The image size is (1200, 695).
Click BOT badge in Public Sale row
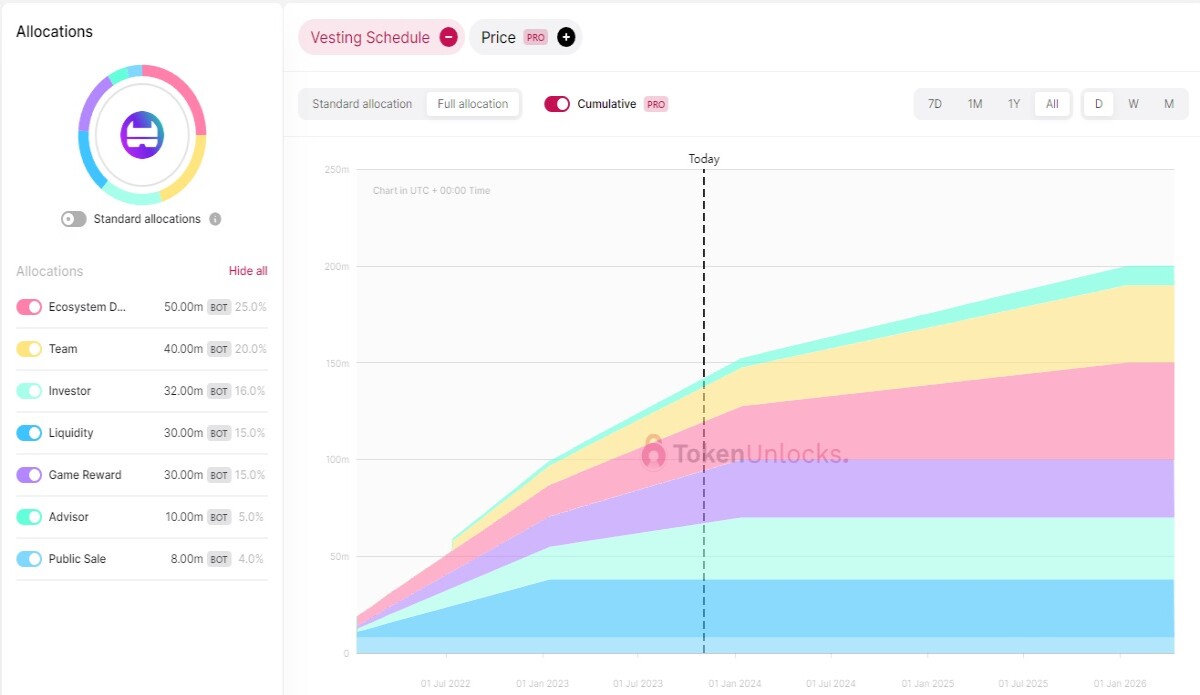(x=219, y=559)
